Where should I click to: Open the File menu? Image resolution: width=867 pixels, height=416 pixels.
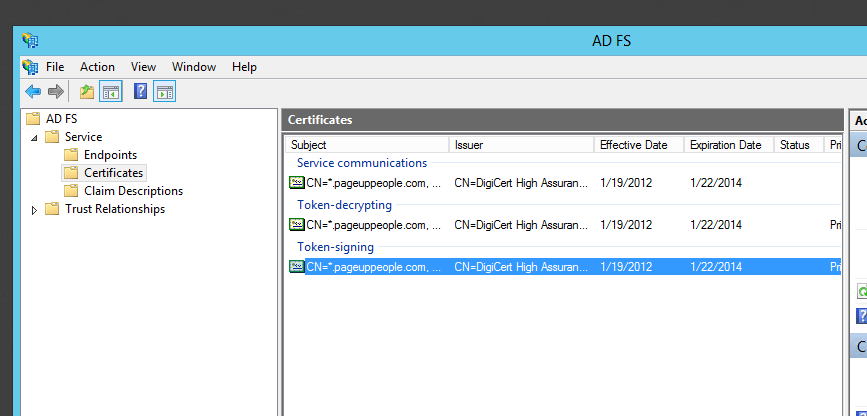(x=55, y=67)
